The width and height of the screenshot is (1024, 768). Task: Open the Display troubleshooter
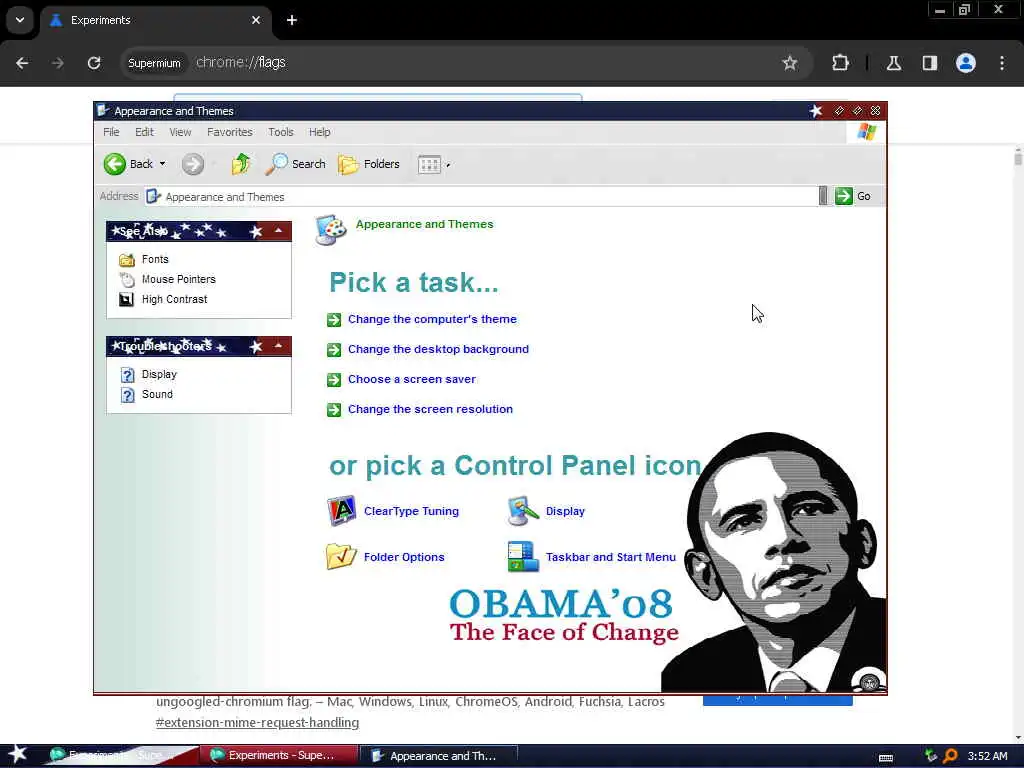pyautogui.click(x=159, y=374)
